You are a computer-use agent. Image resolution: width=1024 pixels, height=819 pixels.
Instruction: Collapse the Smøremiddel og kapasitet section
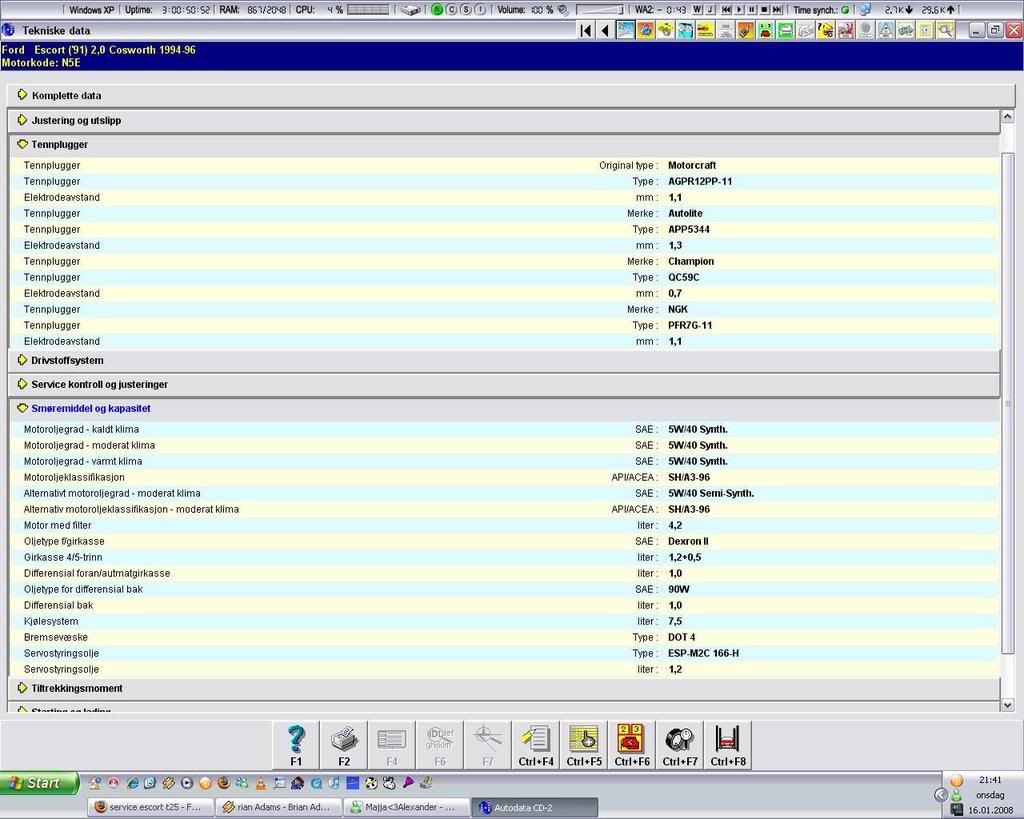(504, 408)
